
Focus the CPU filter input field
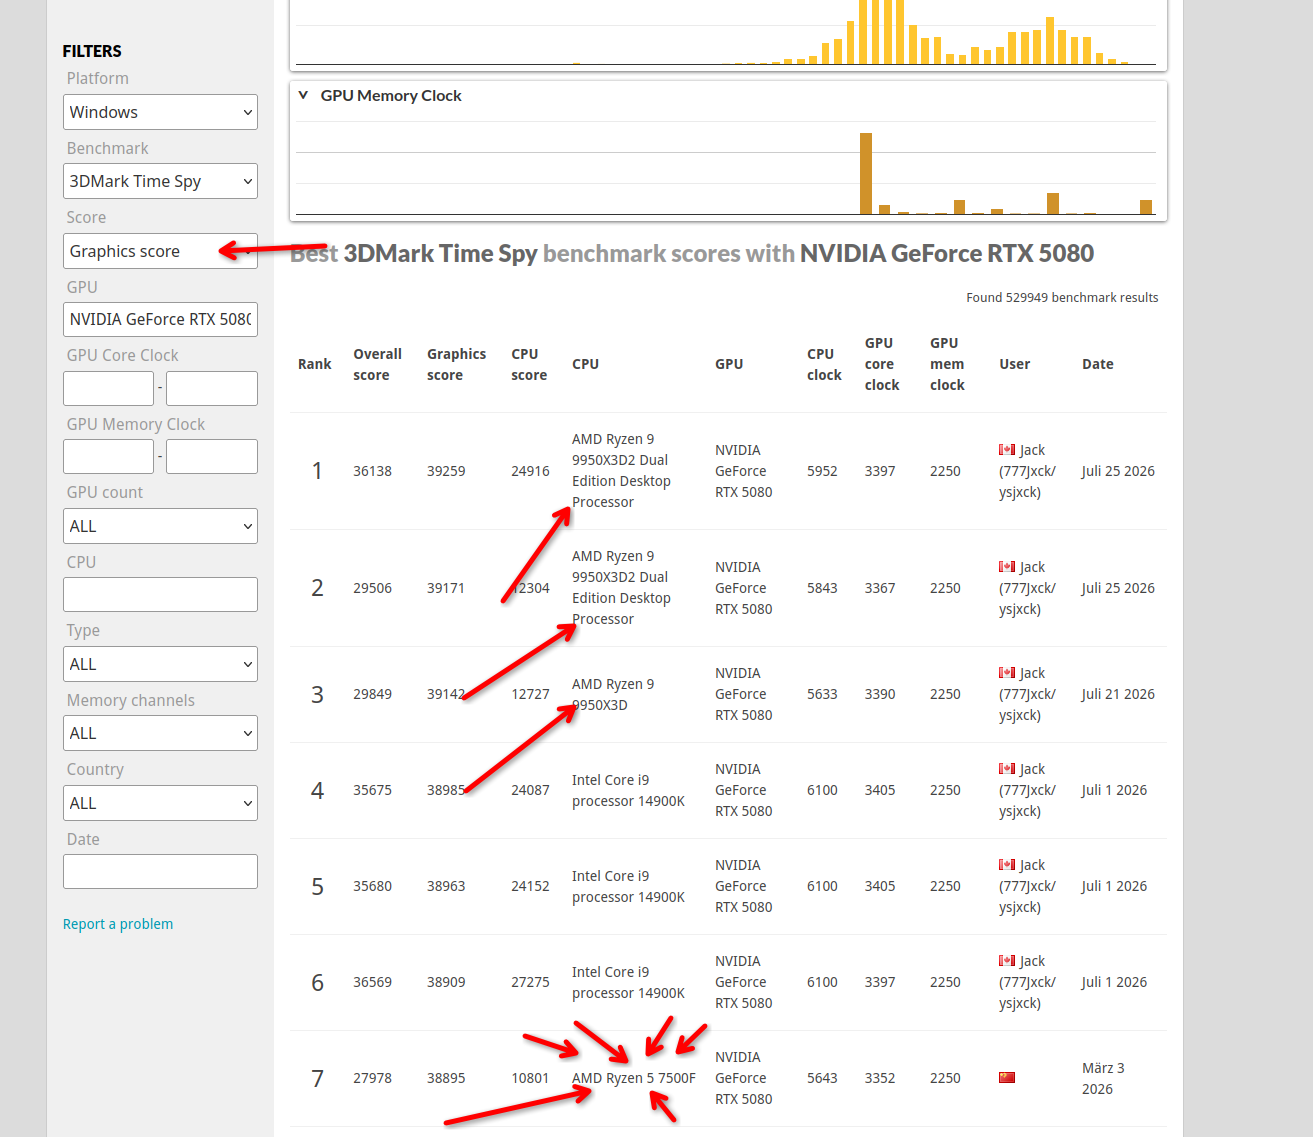(160, 594)
